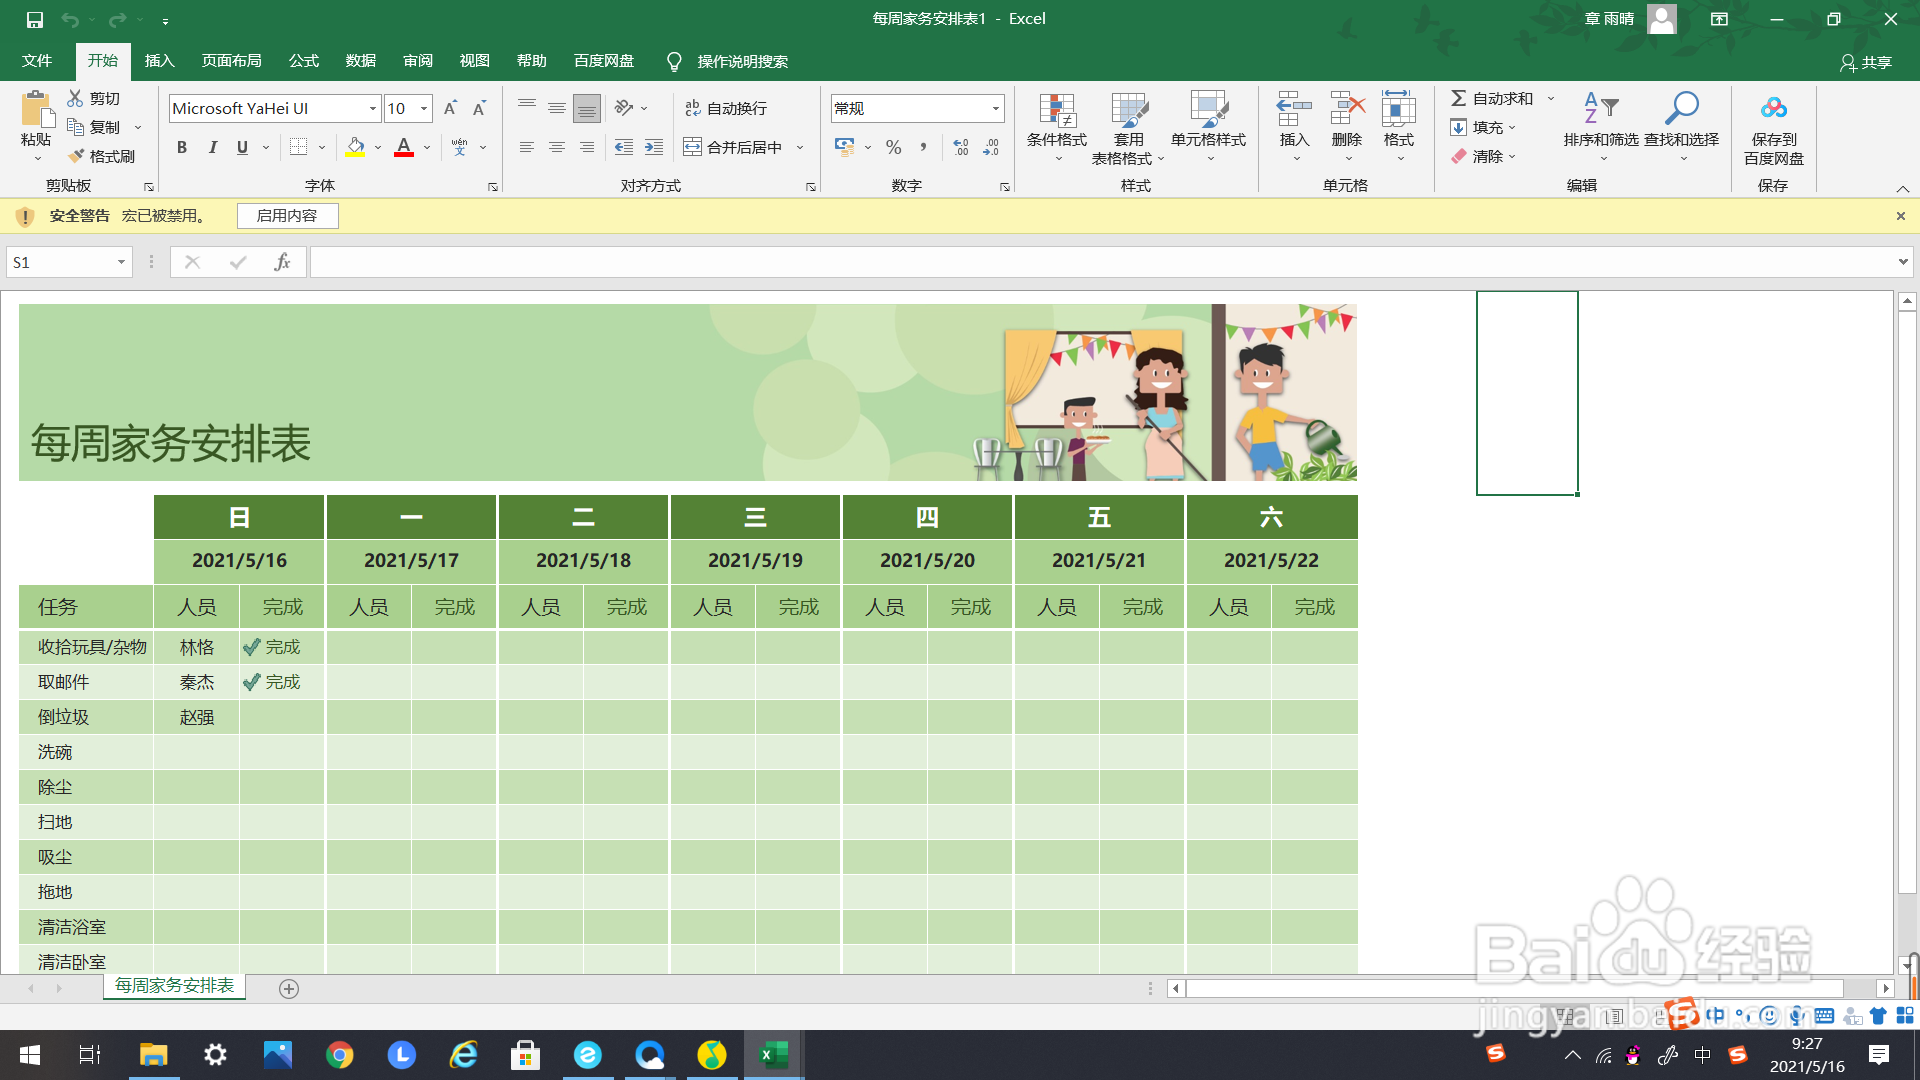This screenshot has width=1920, height=1080.
Task: Expand the number format combo box
Action: coord(995,108)
